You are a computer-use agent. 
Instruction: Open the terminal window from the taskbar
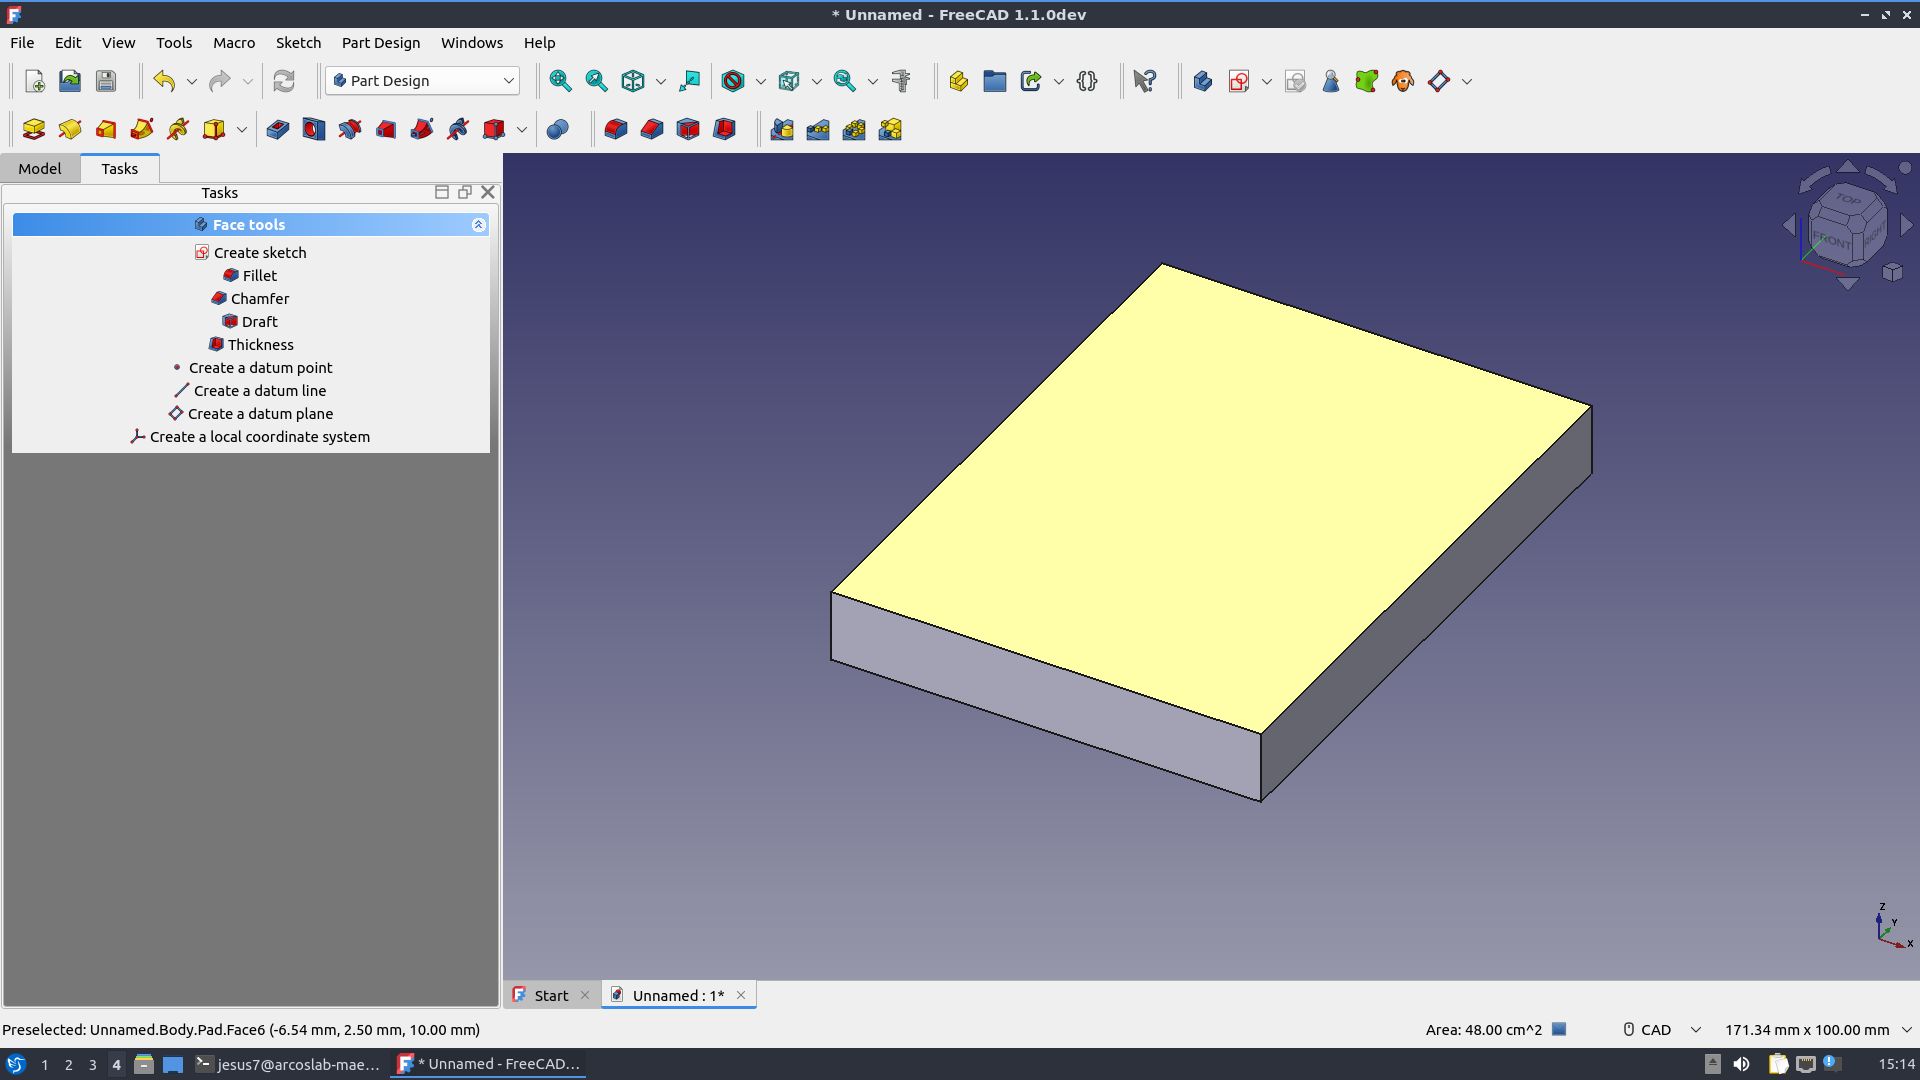coord(288,1064)
